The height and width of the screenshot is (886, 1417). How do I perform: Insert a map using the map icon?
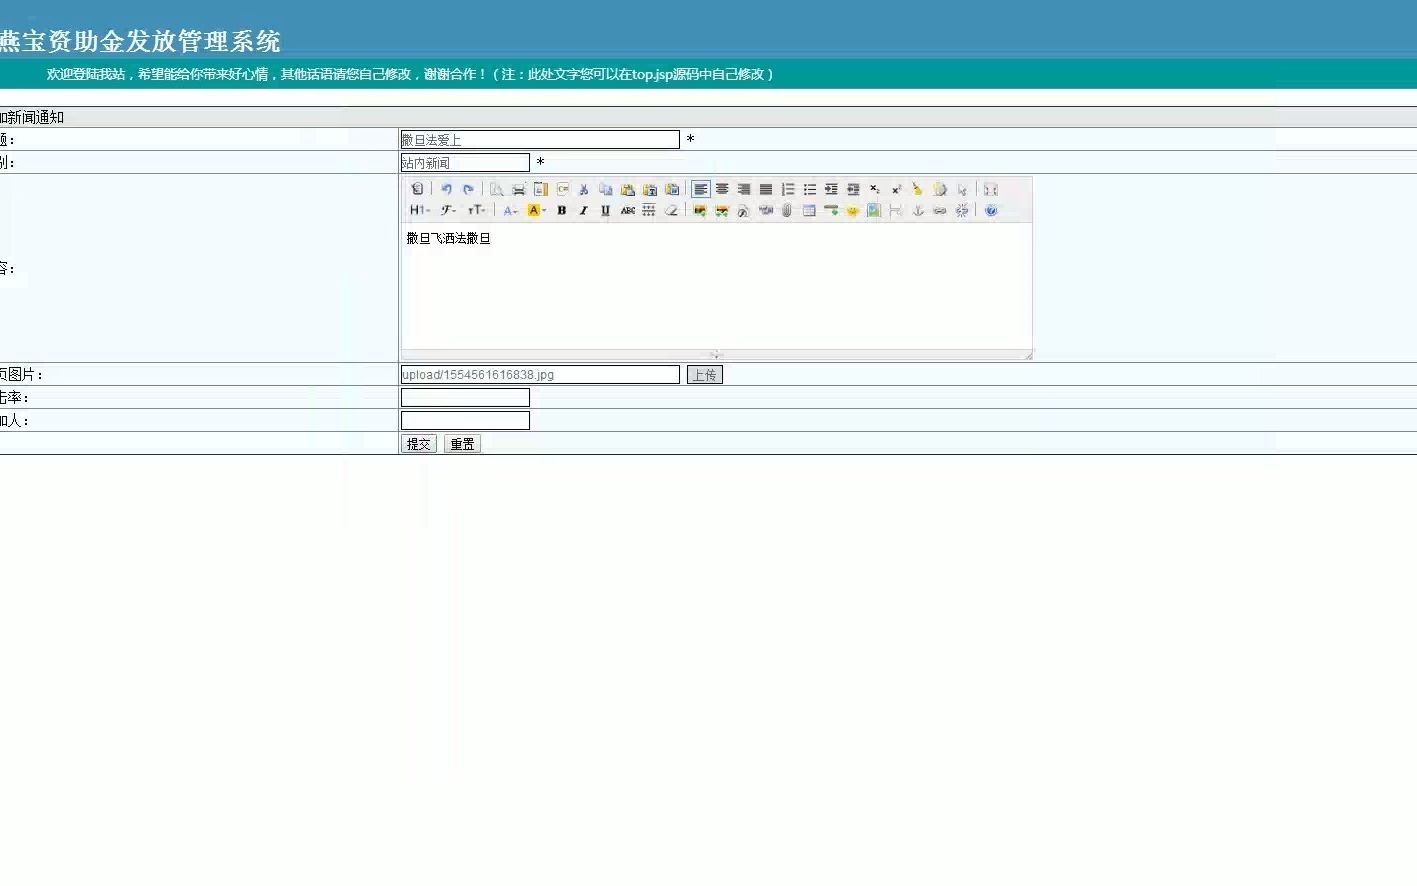(x=874, y=210)
